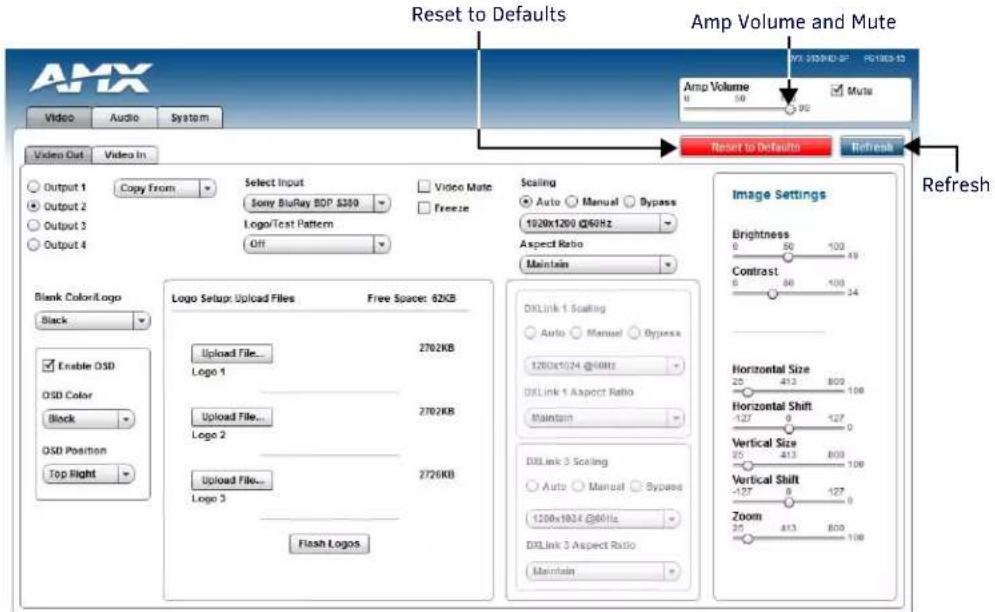Open DXLink 3 Aspect Ratio dropdown

click(603, 571)
